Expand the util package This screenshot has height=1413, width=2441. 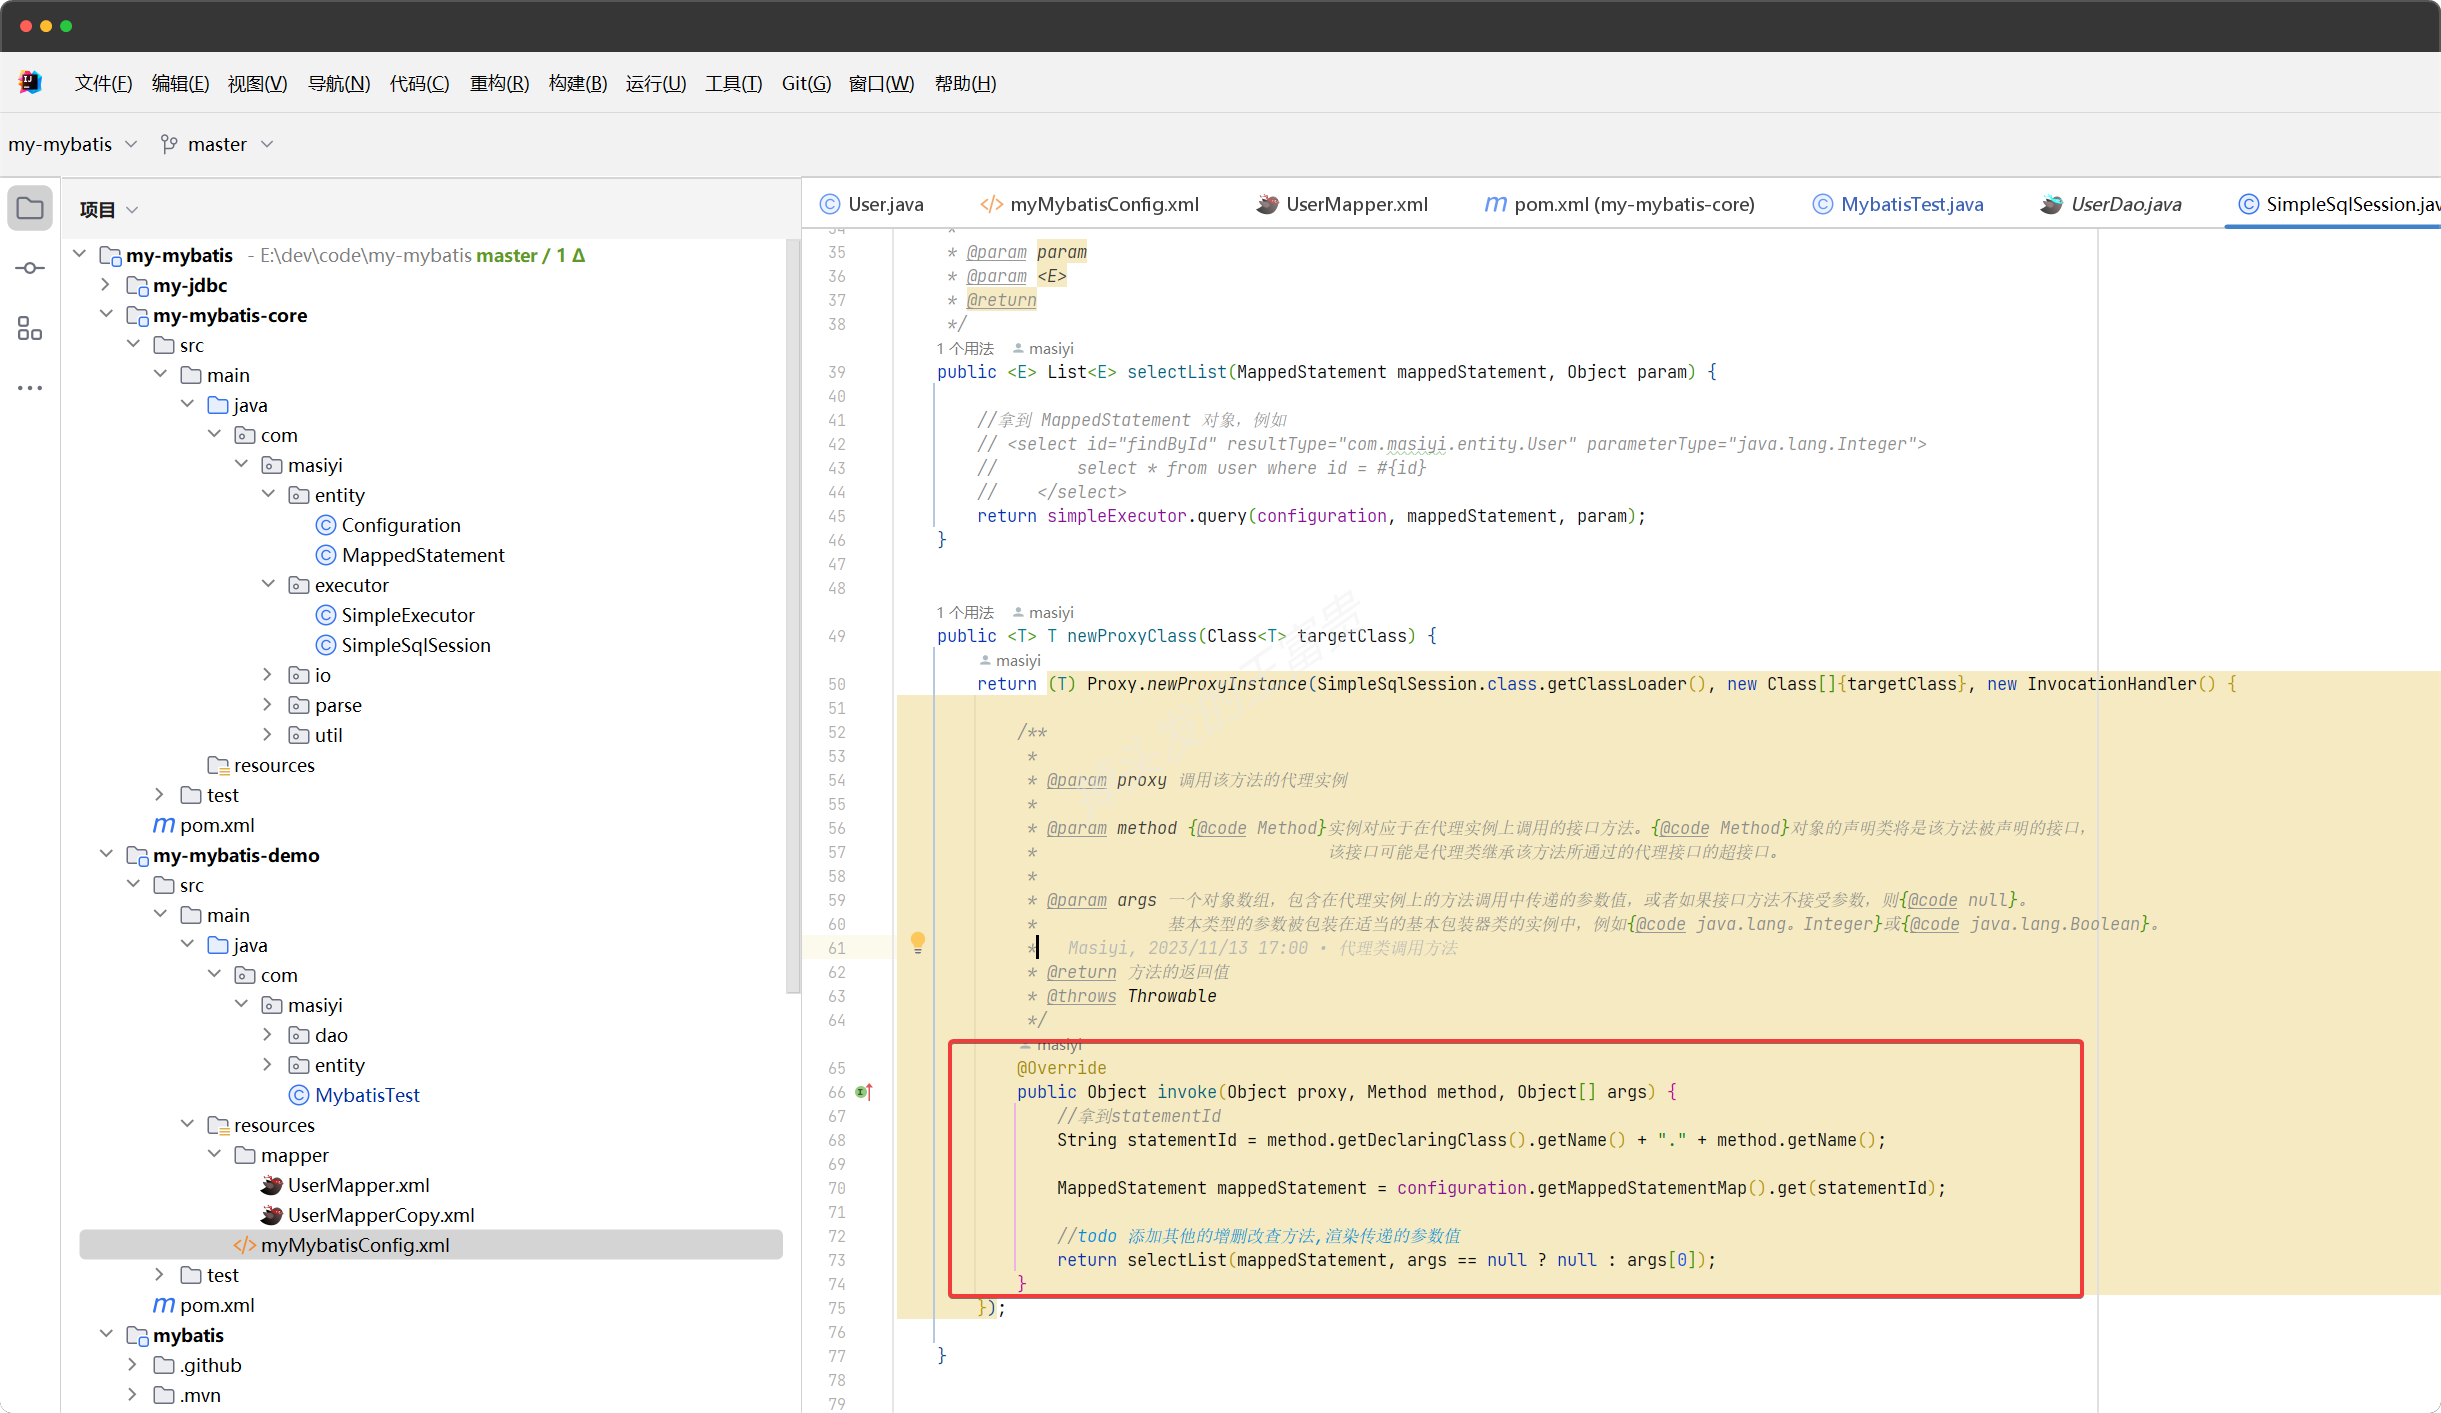pos(267,734)
